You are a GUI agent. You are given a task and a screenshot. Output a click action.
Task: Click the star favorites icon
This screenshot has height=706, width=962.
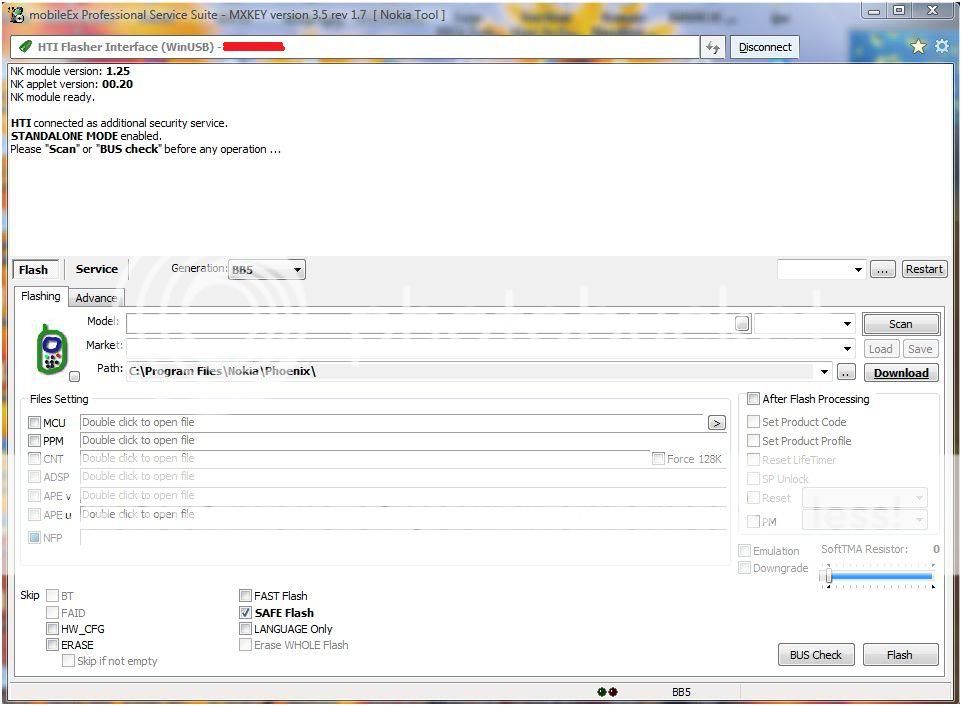coord(918,46)
